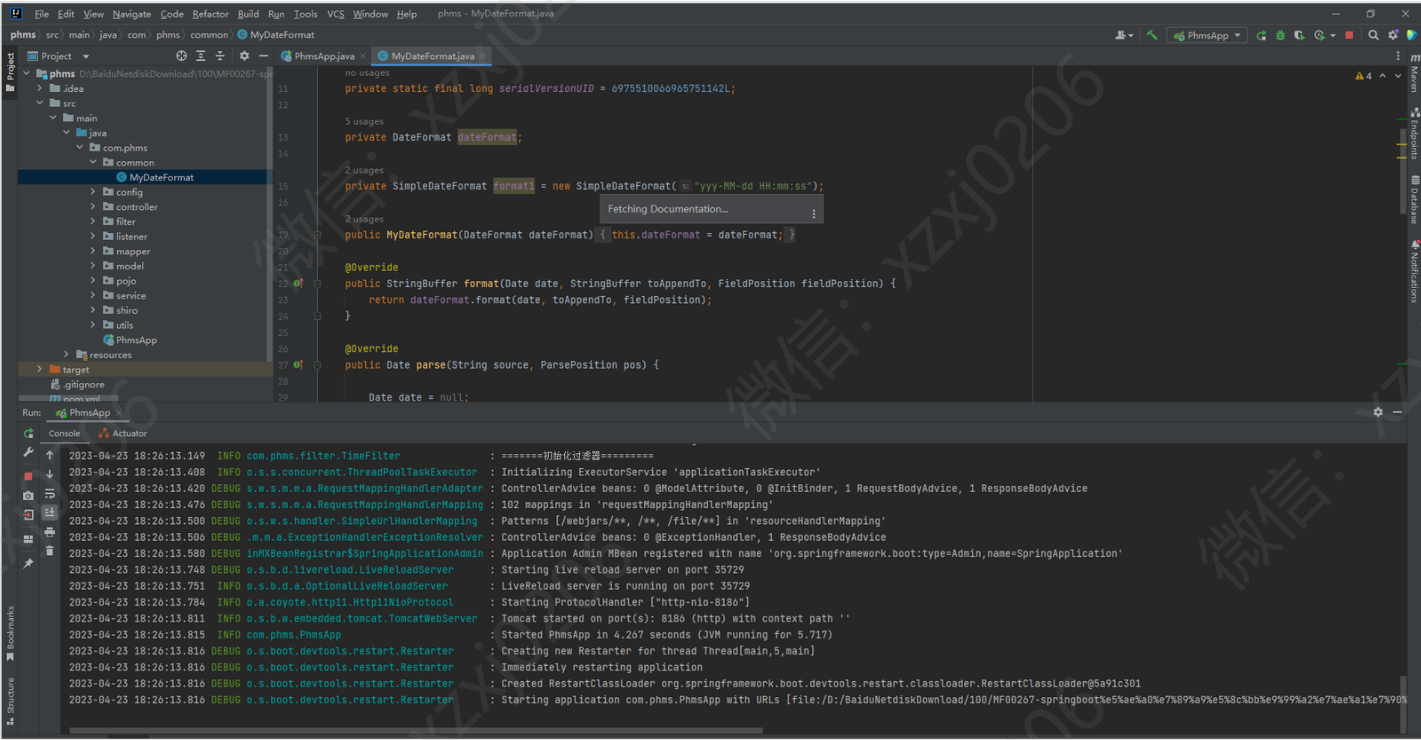Screen dimensions: 1421x740
Task: Switch to Actuator tab in Run panel
Action: 123,433
